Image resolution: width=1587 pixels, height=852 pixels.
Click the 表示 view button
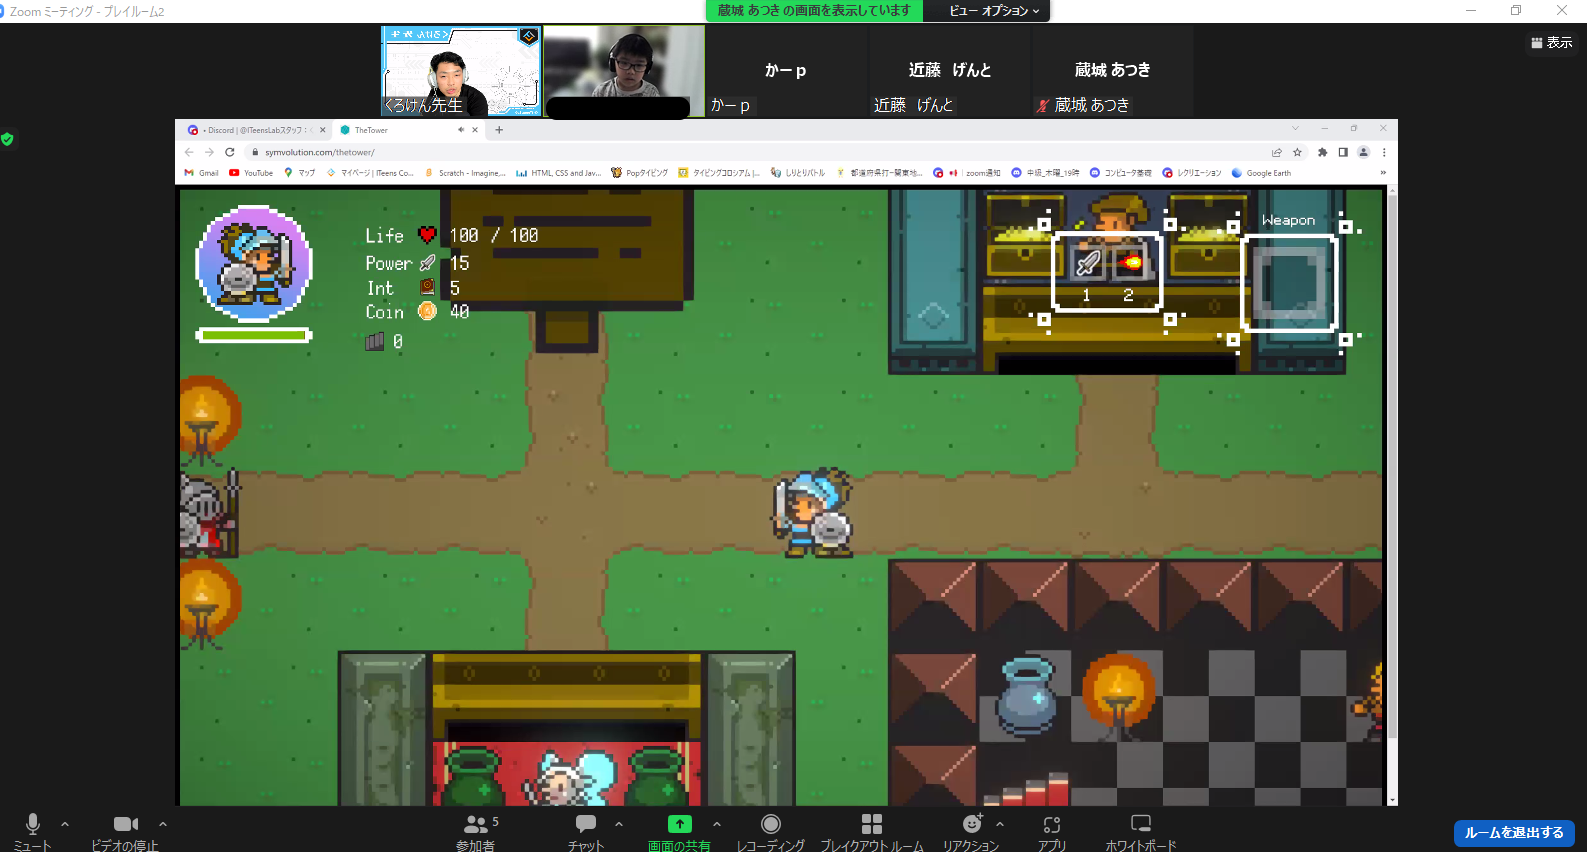pos(1552,42)
